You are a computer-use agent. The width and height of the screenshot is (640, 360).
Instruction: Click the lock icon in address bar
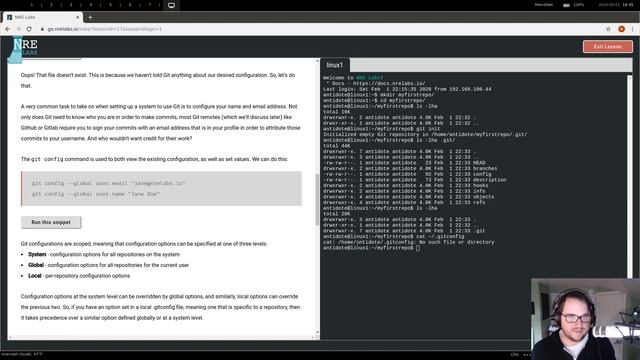point(42,29)
